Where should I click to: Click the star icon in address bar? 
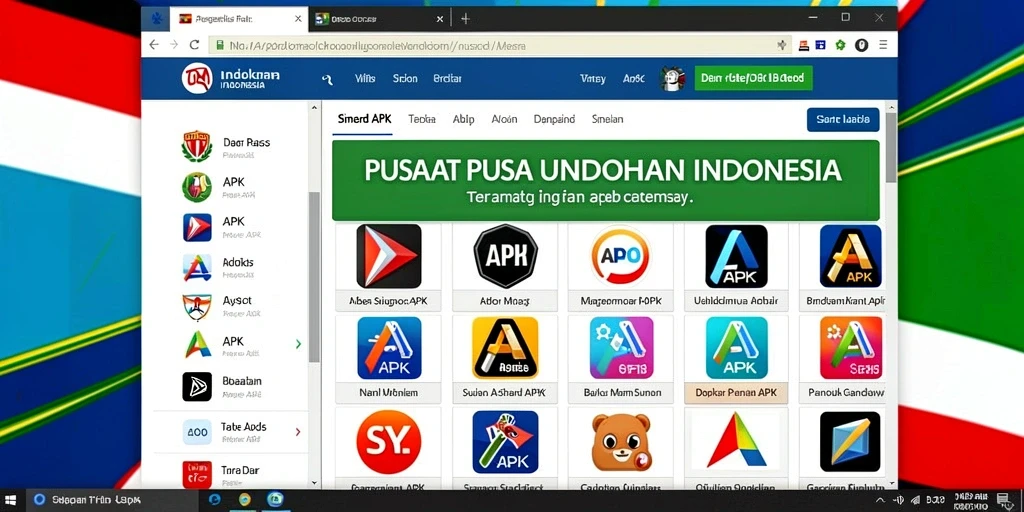781,45
